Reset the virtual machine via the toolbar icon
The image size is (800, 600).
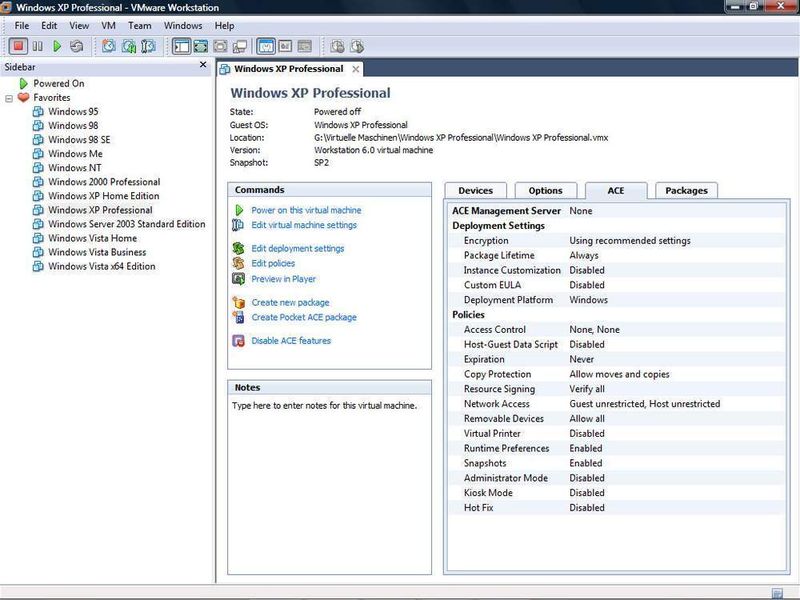click(78, 46)
